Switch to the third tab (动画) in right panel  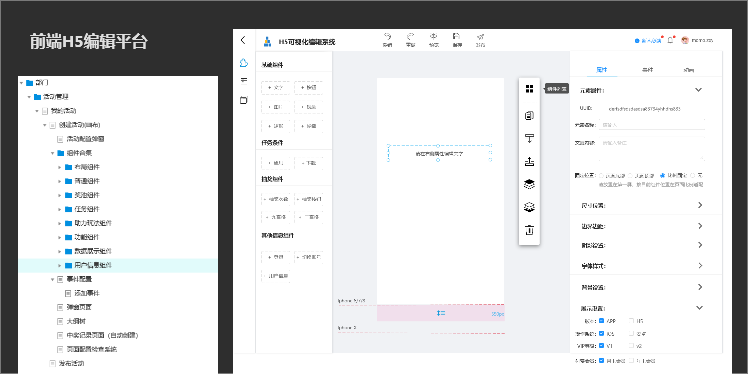click(x=688, y=70)
